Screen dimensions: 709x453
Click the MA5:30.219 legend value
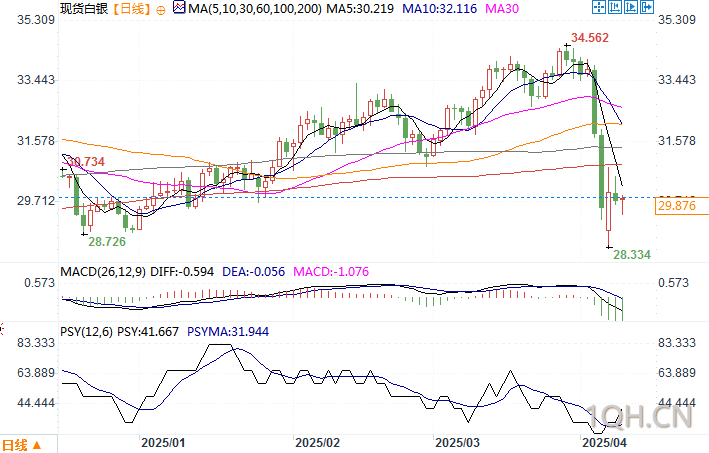tap(360, 9)
